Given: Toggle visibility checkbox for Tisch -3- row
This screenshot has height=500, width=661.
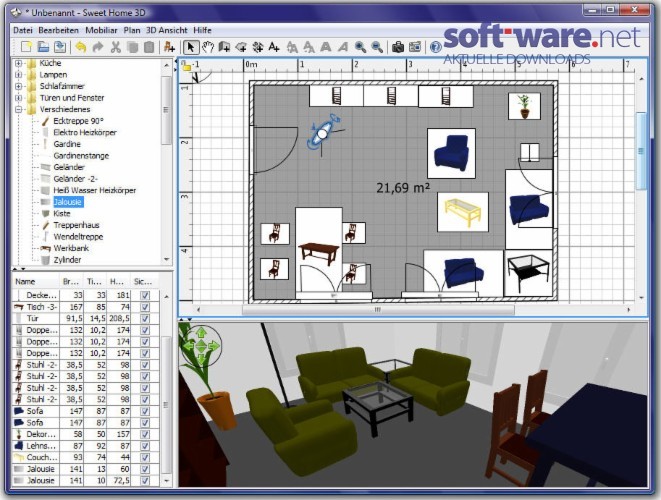Looking at the screenshot, I should click(145, 307).
